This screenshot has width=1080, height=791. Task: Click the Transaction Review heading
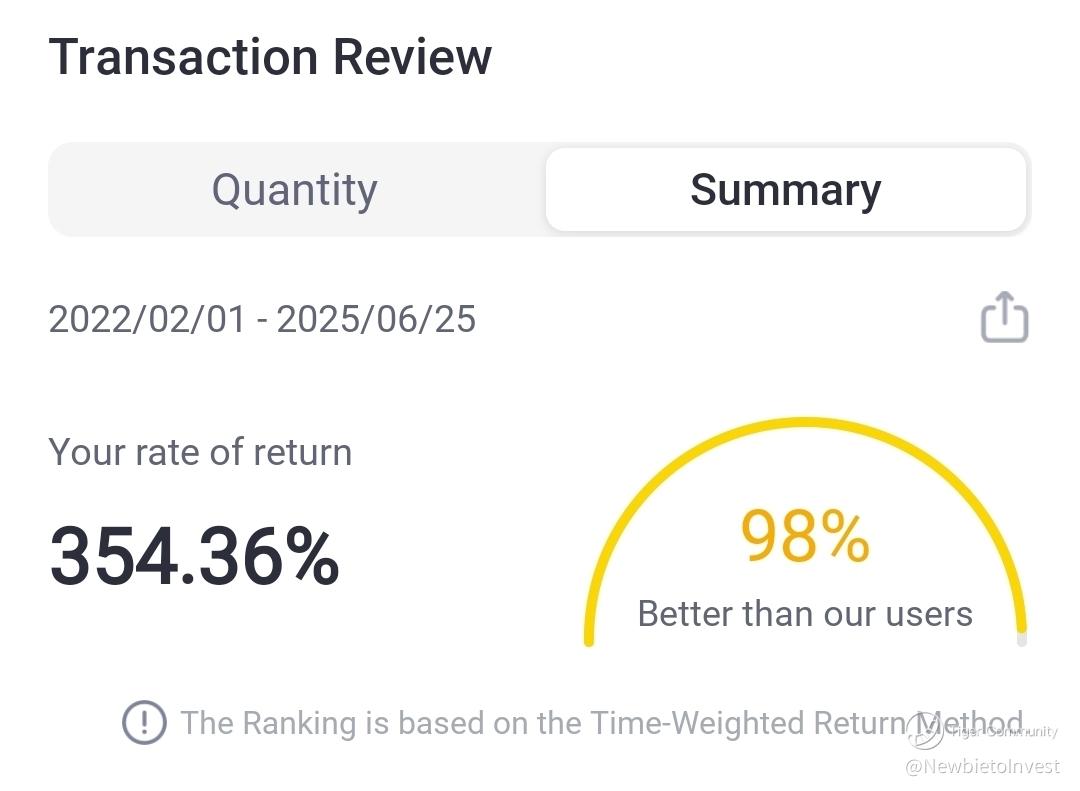point(270,56)
